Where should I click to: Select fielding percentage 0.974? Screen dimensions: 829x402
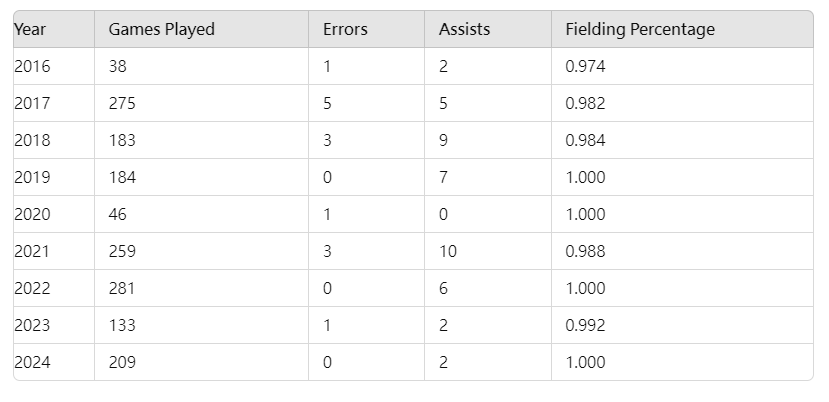(585, 66)
